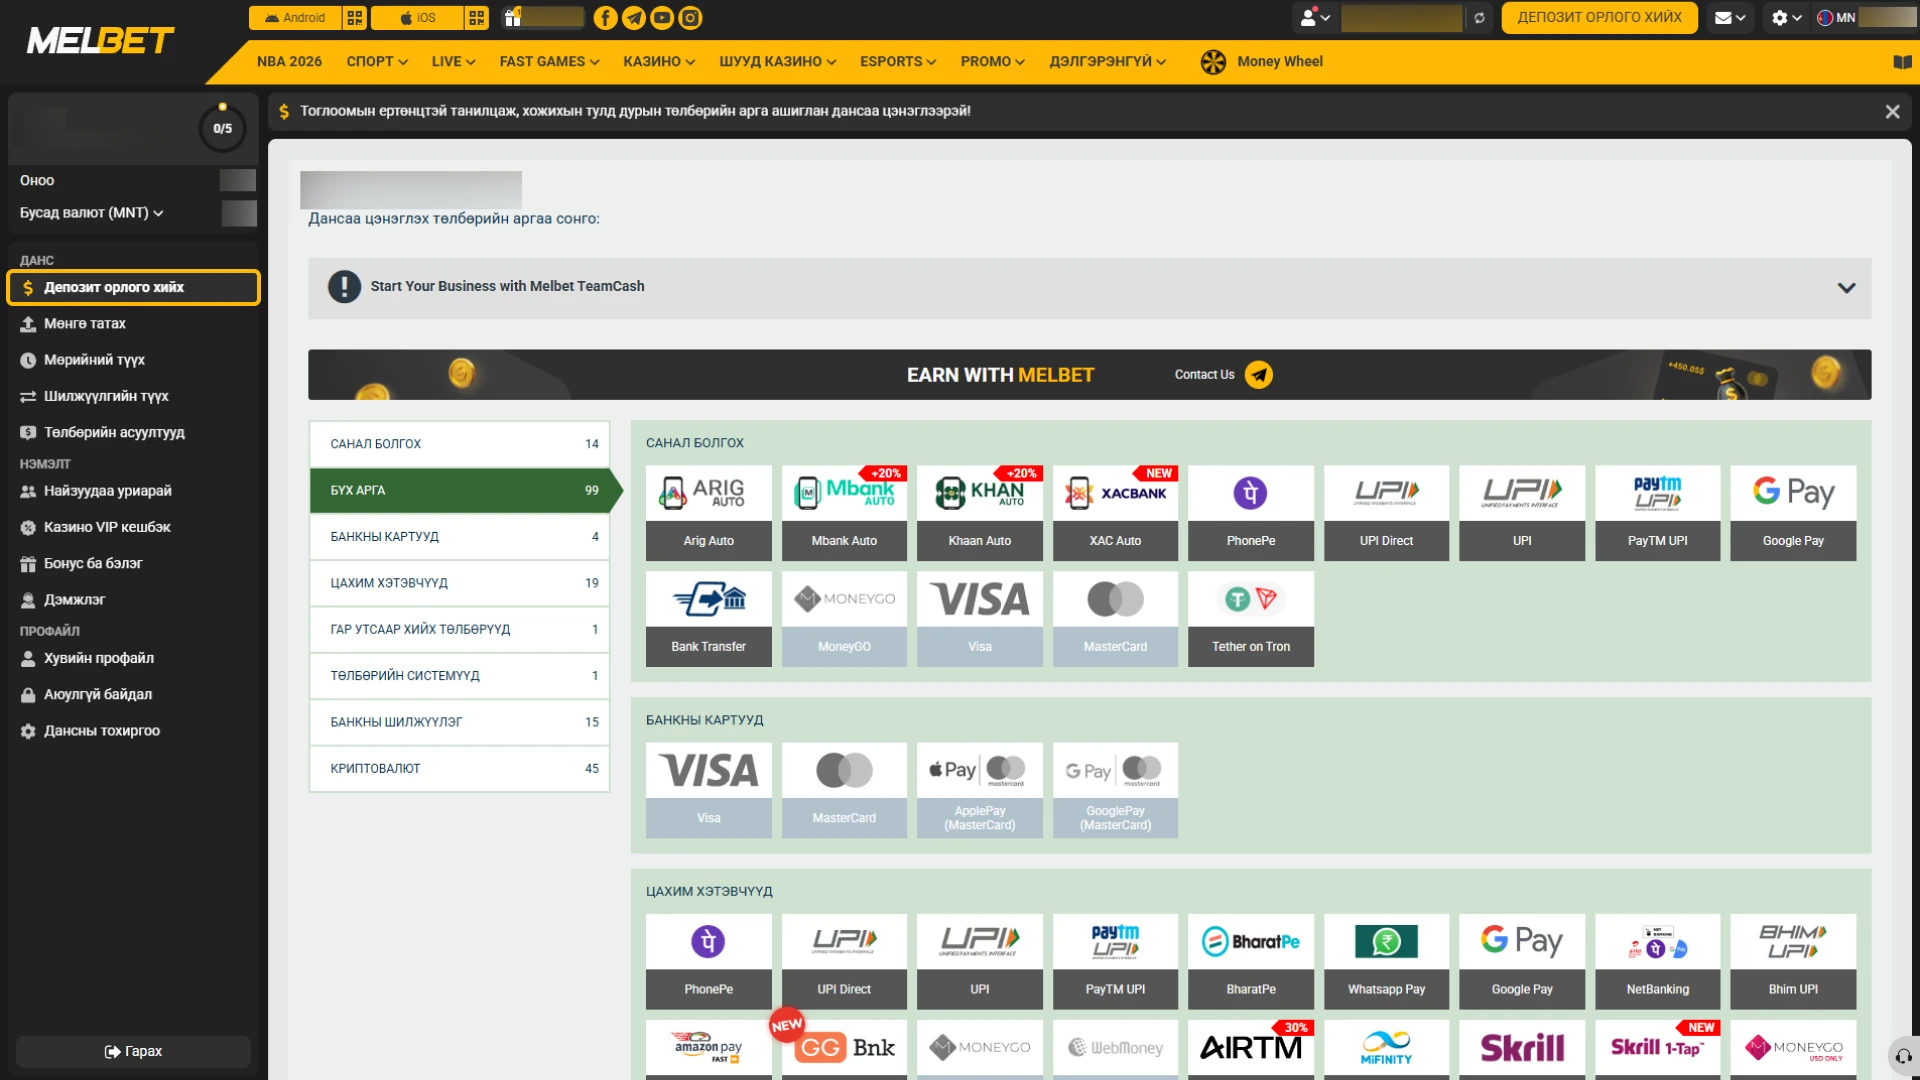
Task: Select ApplePay (MasterCard) option
Action: pos(980,790)
